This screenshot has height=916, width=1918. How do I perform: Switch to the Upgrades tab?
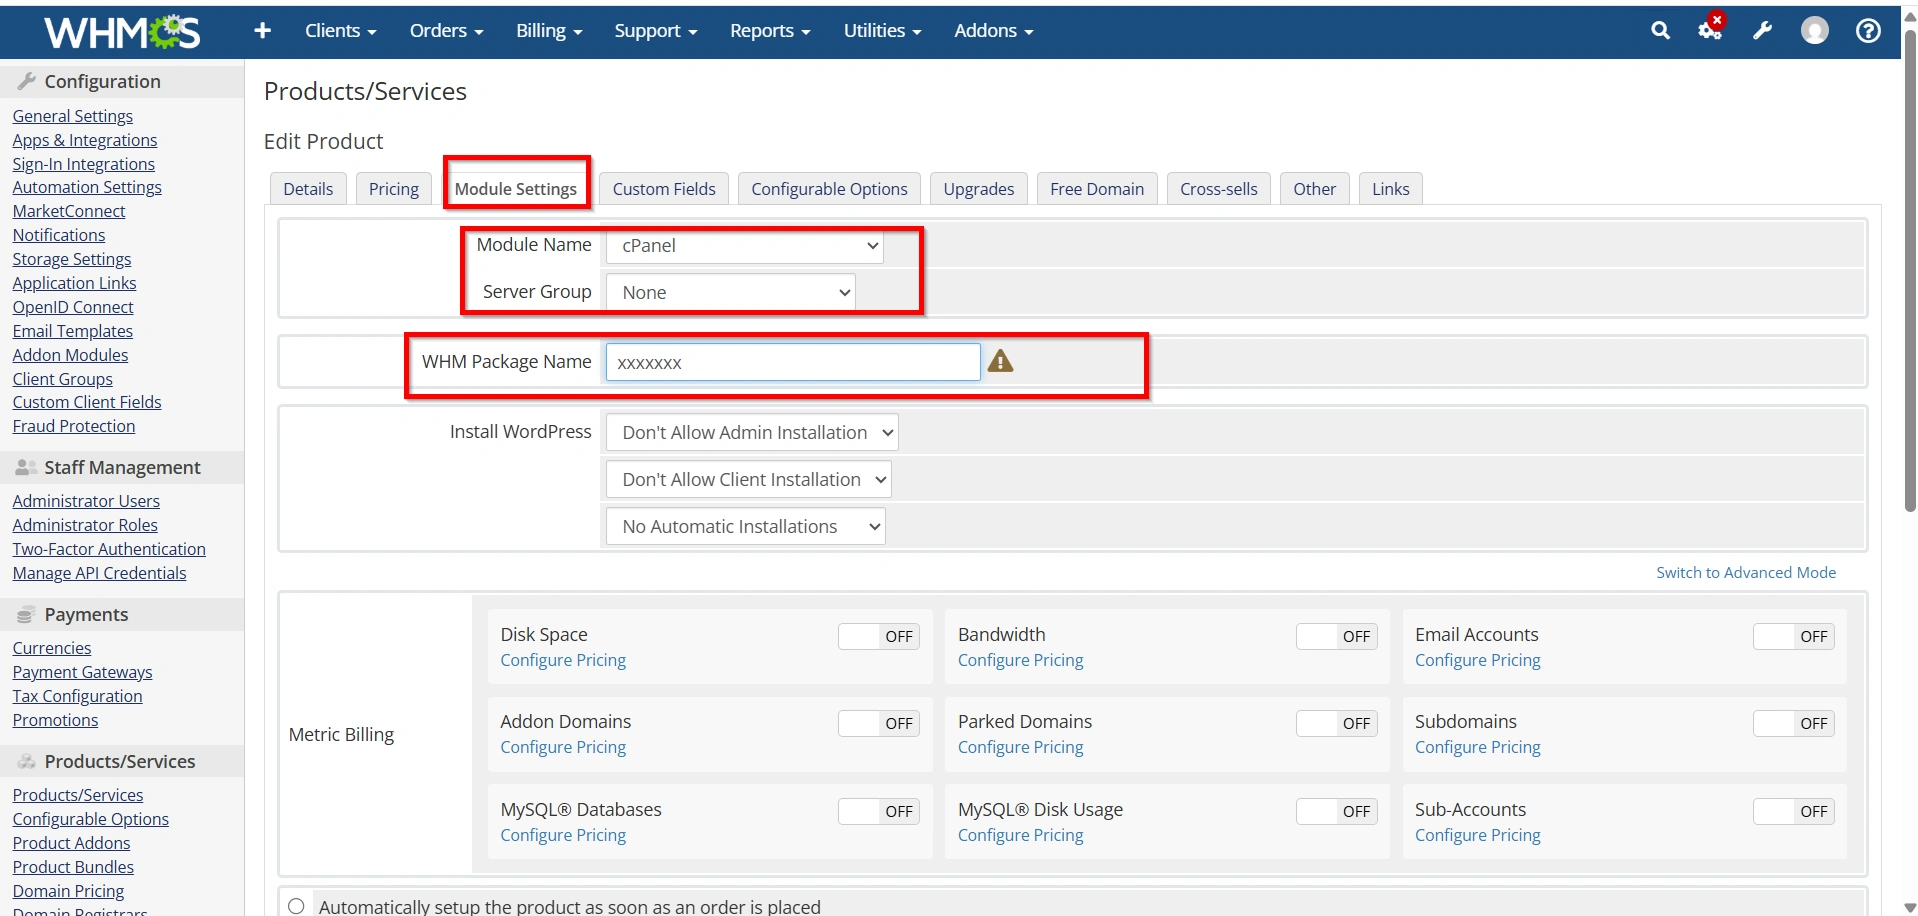pyautogui.click(x=979, y=189)
